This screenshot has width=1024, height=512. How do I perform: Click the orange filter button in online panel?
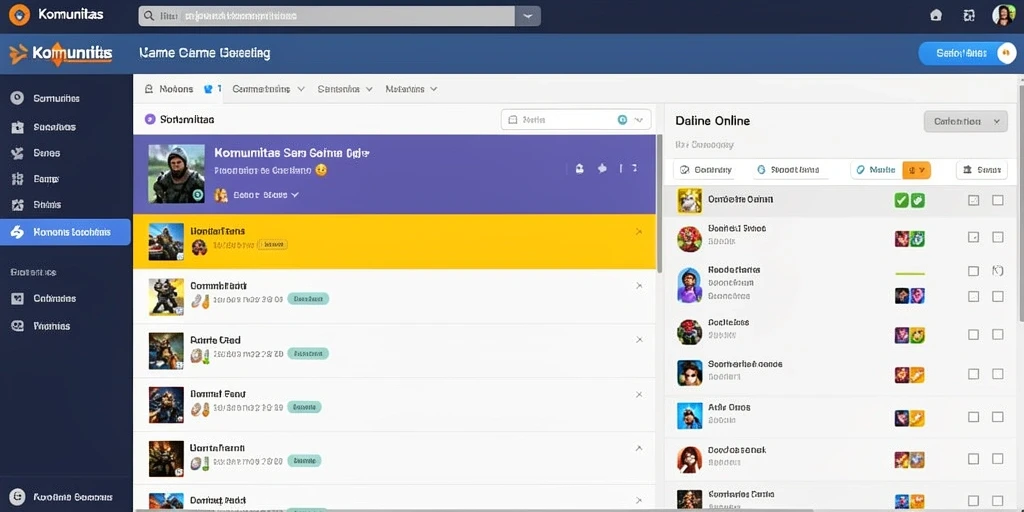[916, 170]
